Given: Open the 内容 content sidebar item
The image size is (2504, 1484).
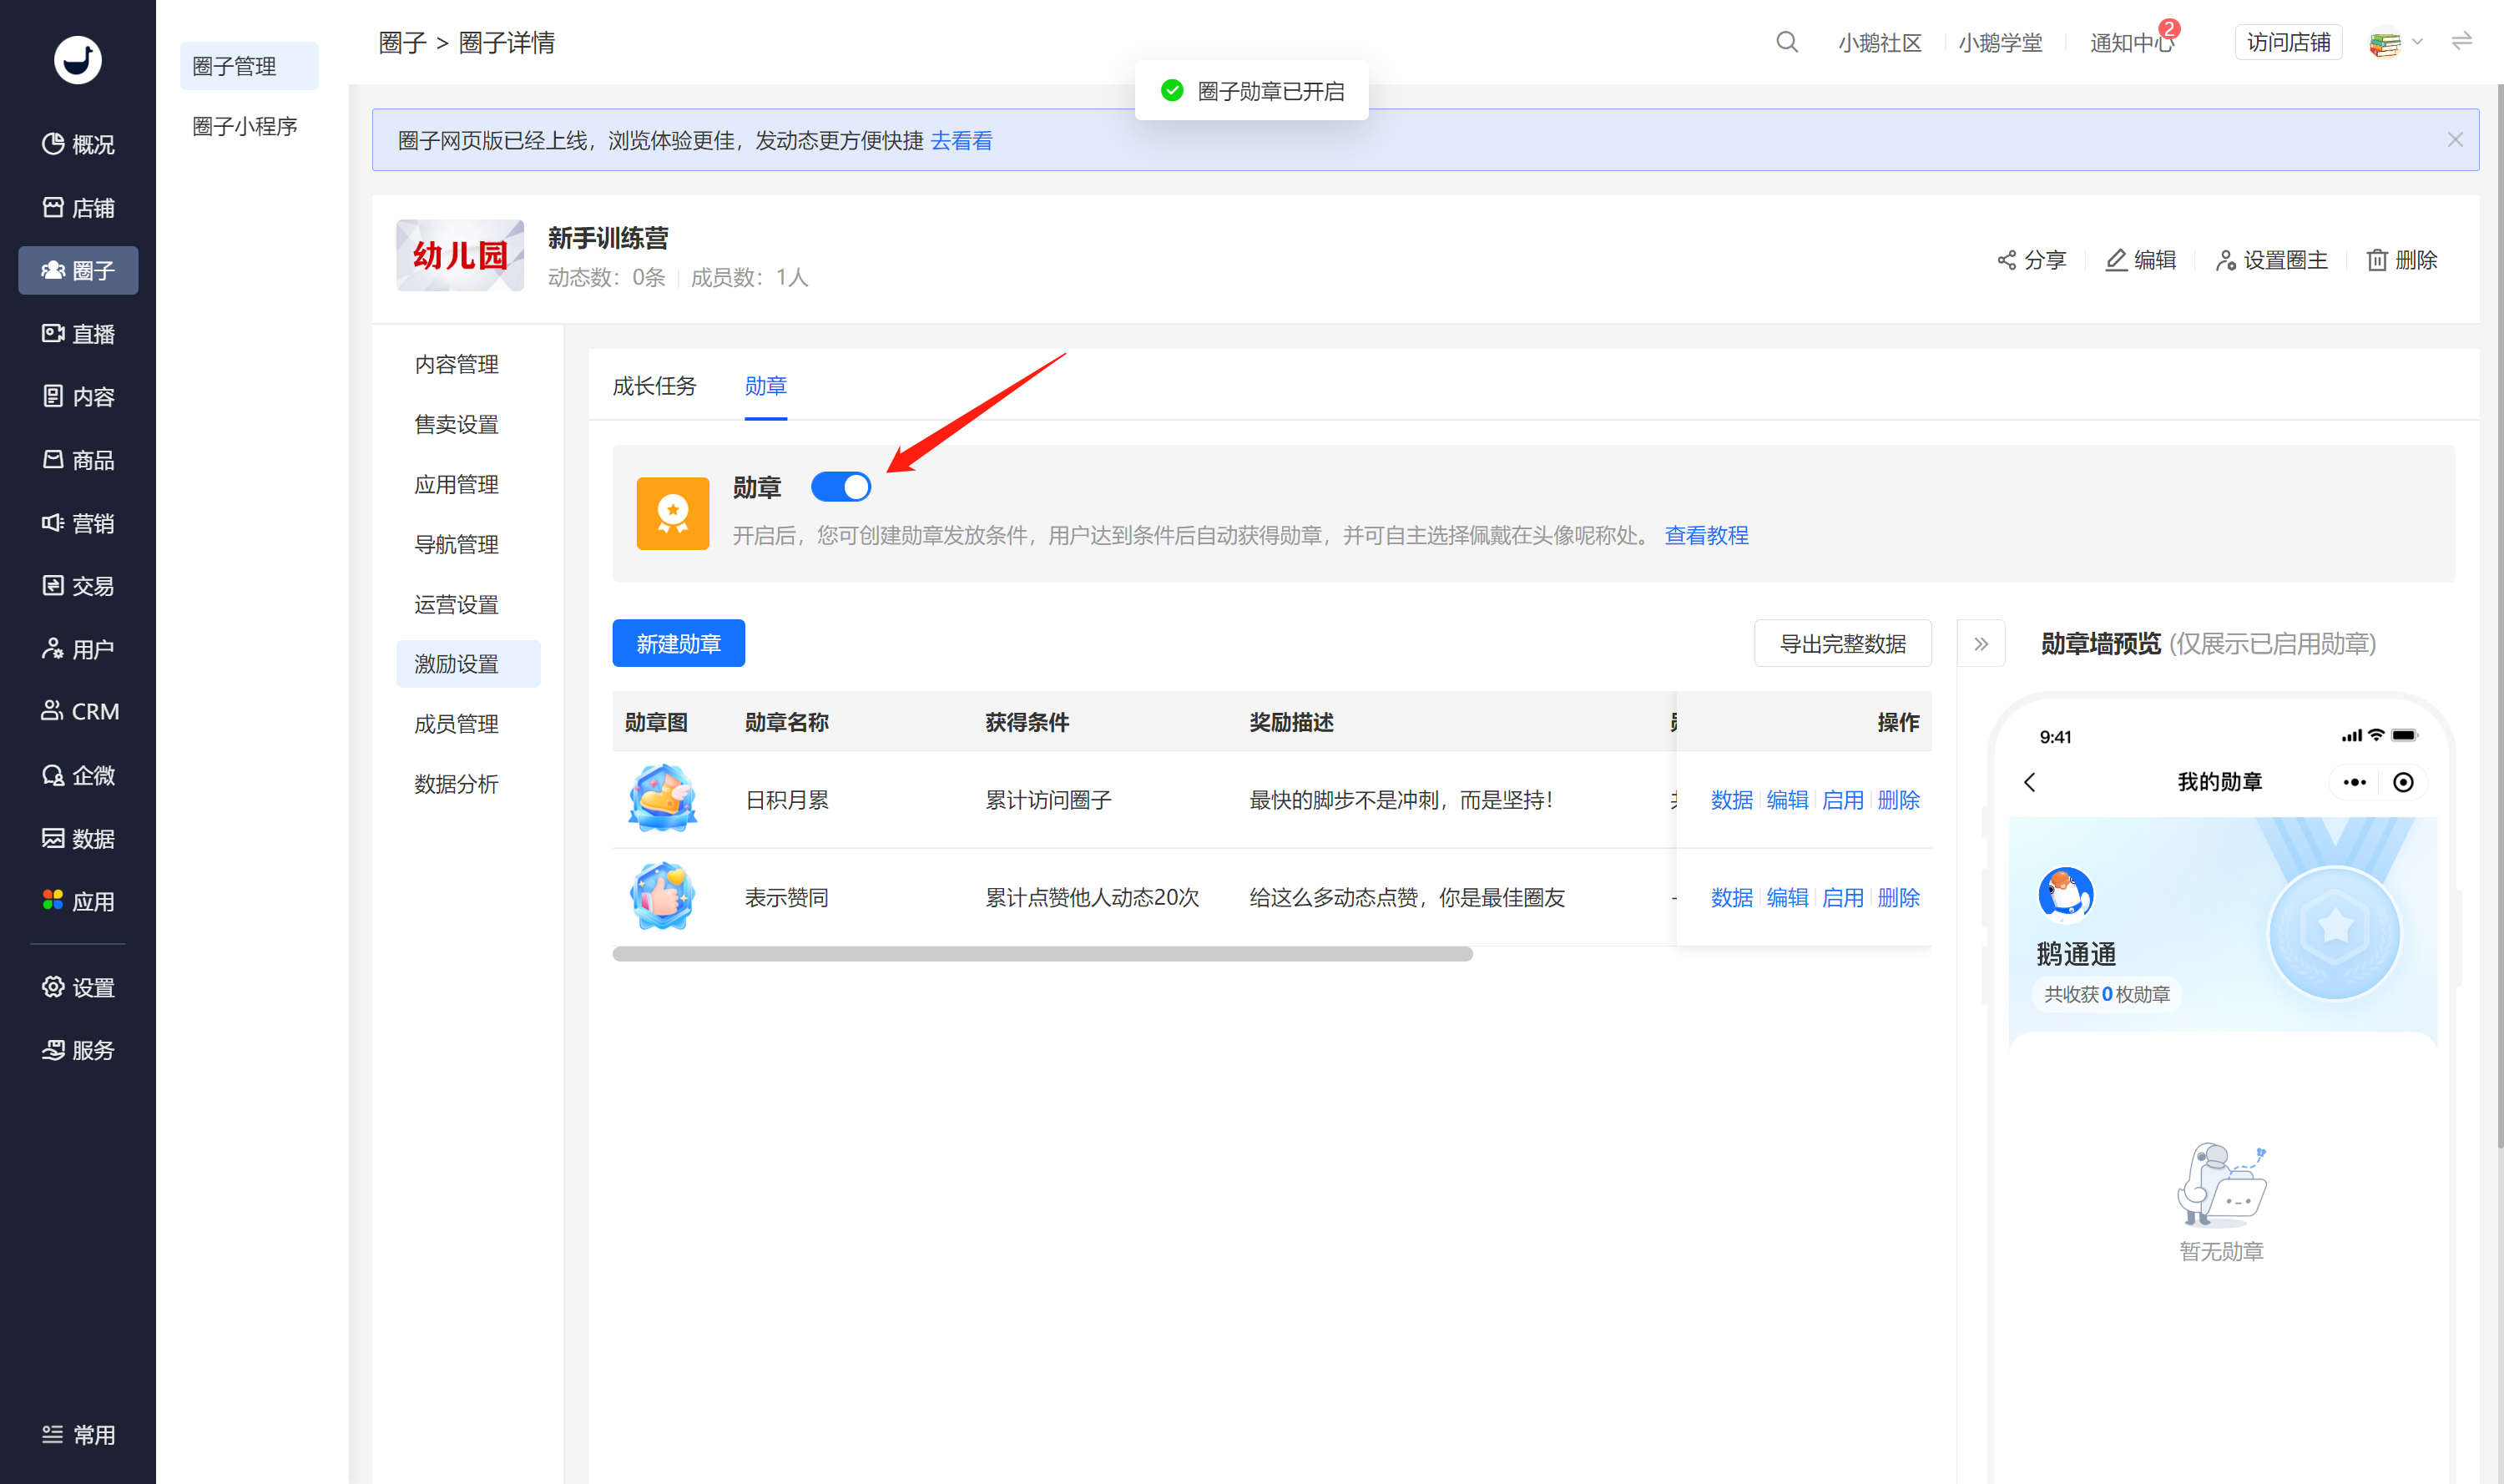Looking at the screenshot, I should click(x=78, y=396).
